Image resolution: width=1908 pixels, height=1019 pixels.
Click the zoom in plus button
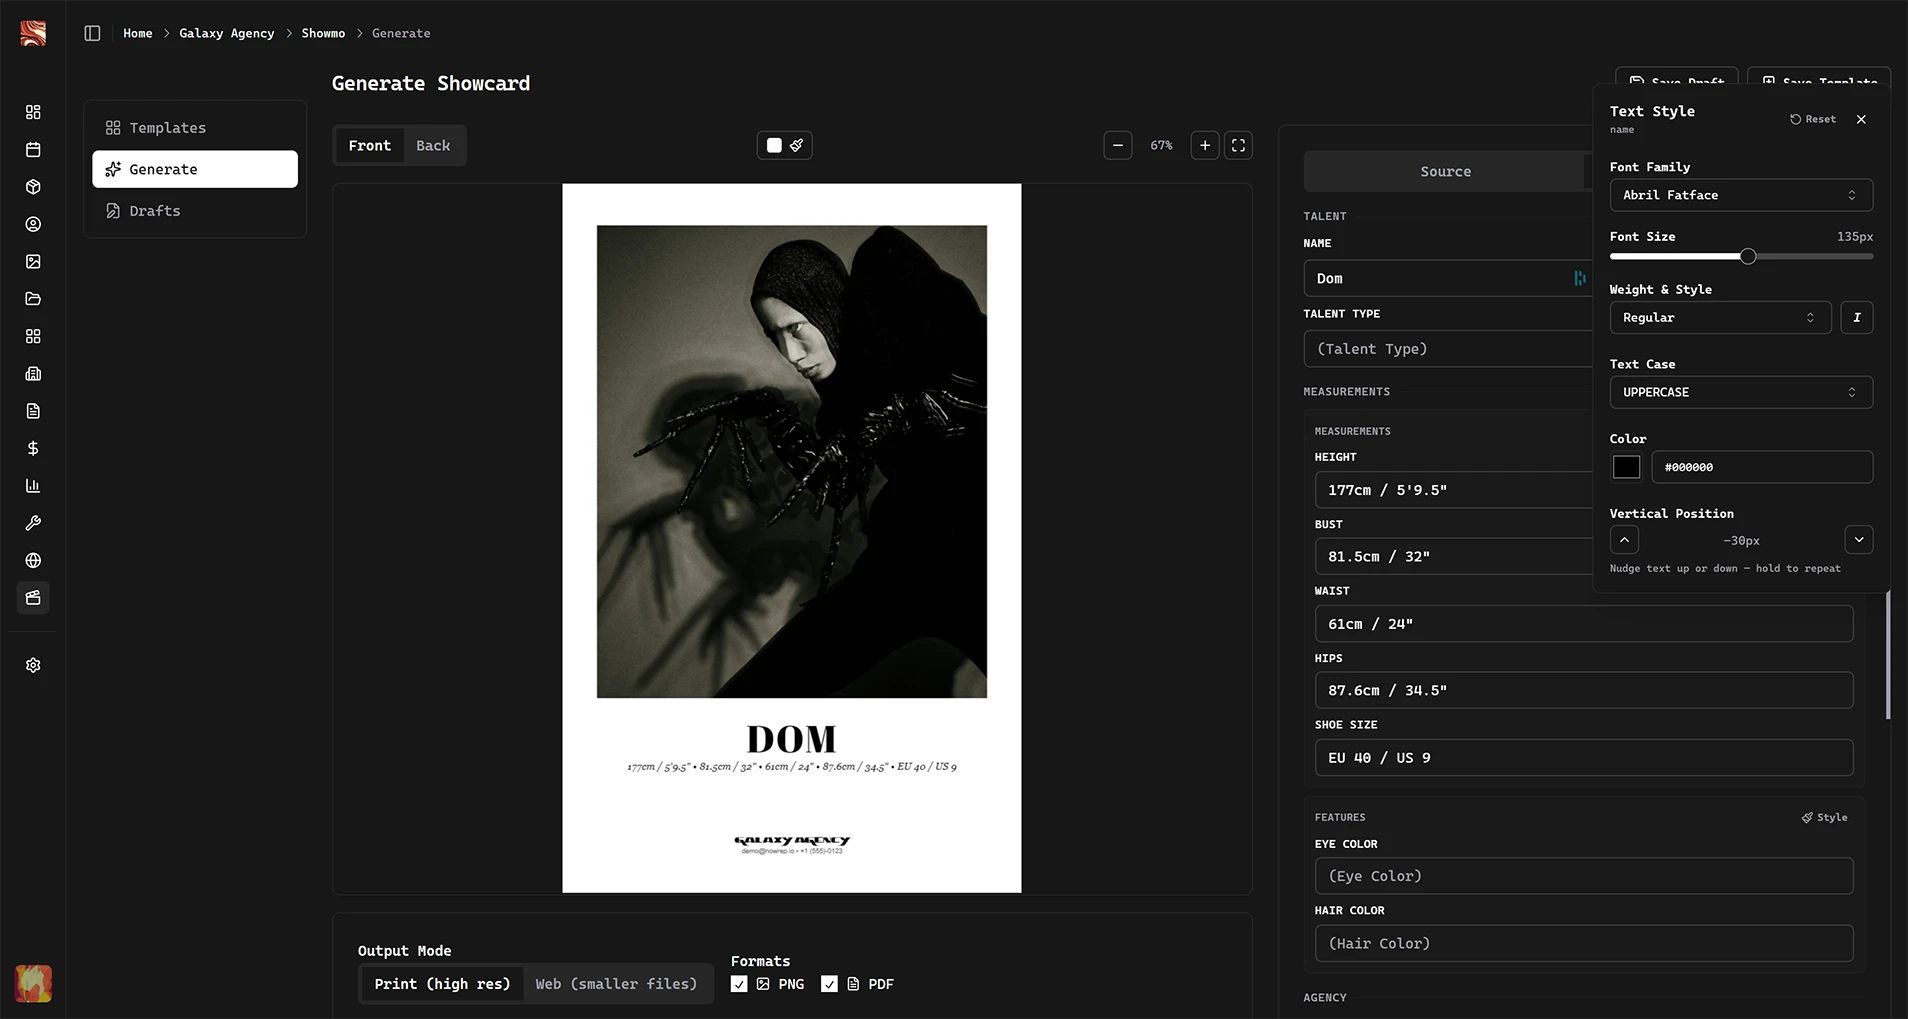point(1205,145)
